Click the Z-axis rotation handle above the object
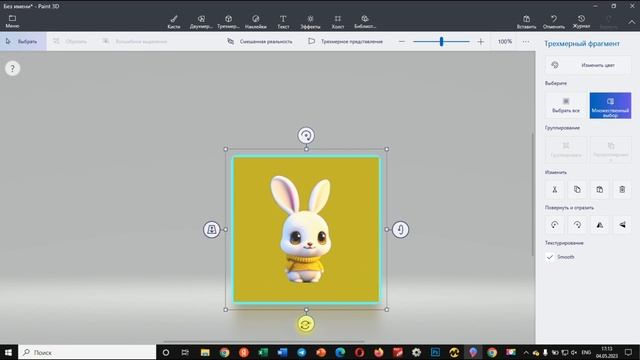 point(306,136)
